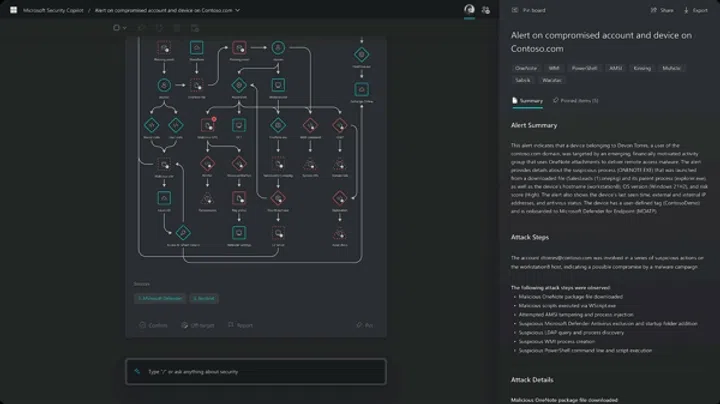
Task: Click the Microsoft Security Copilot breadcrumb
Action: pyautogui.click(x=54, y=10)
